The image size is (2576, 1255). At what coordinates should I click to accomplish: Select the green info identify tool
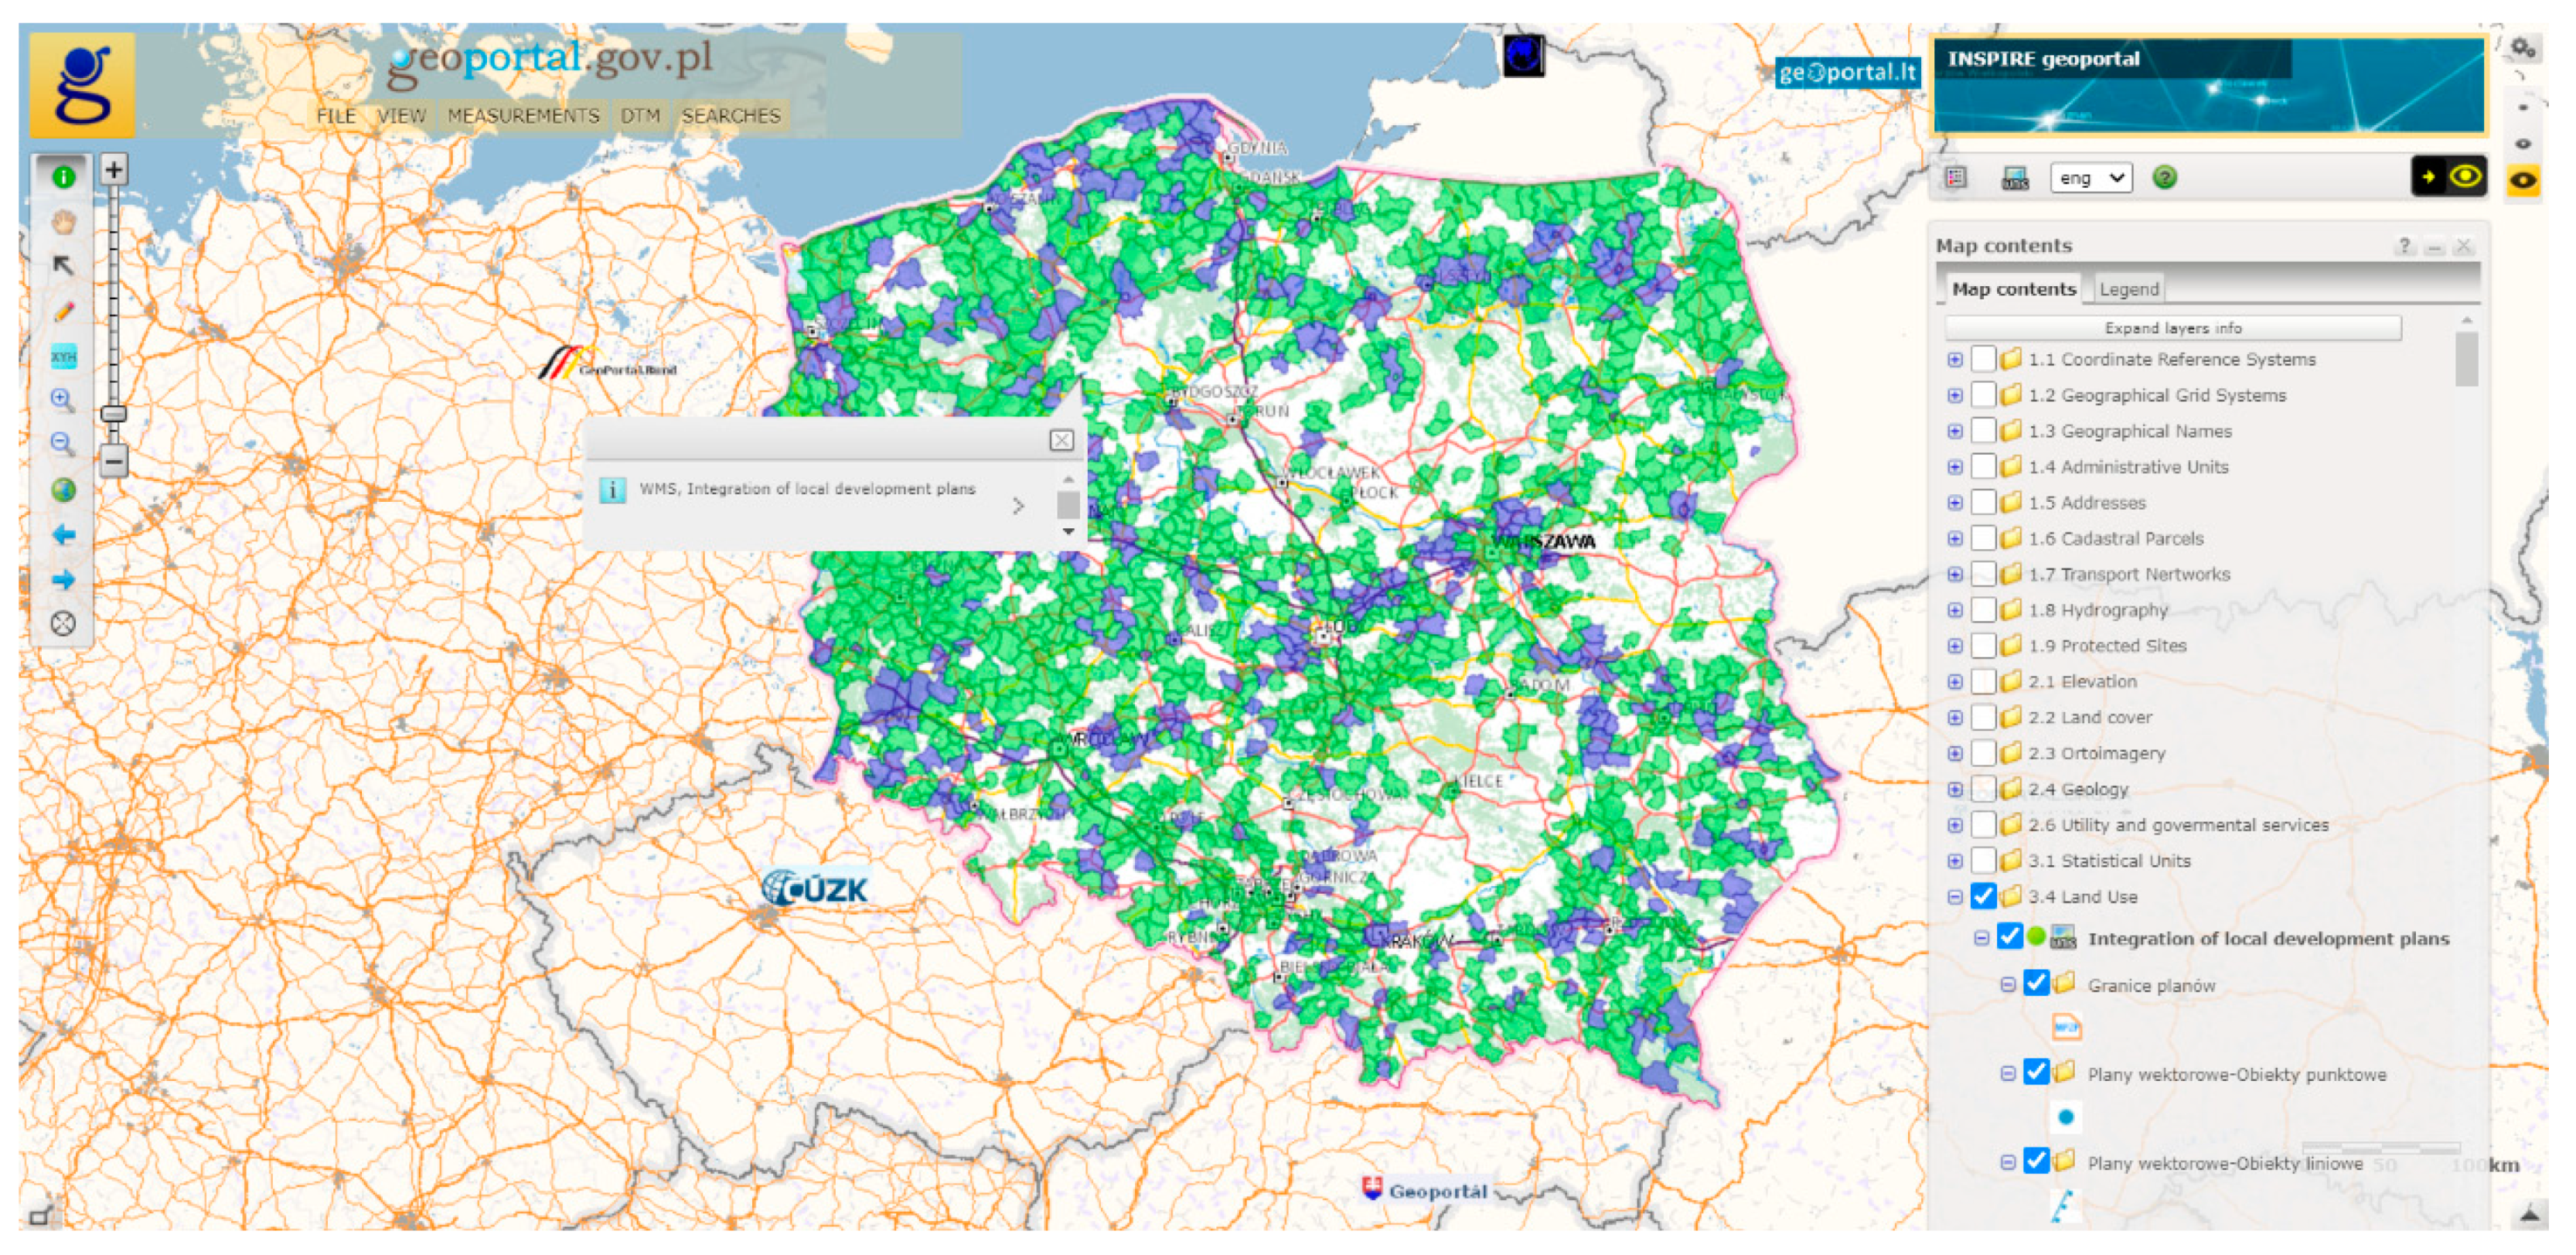[63, 177]
